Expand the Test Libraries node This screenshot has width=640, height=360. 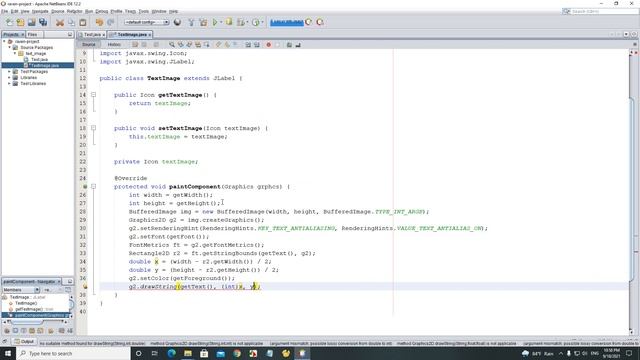pos(10,83)
